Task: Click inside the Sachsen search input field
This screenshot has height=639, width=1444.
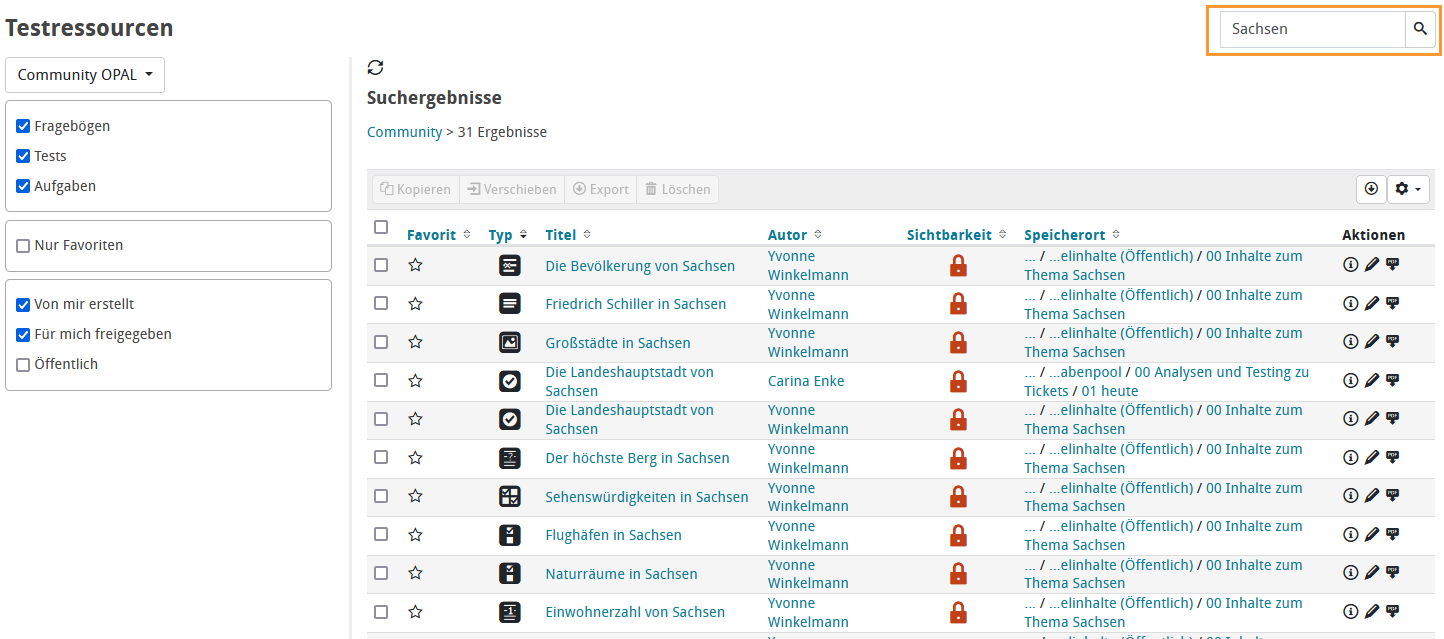Action: [x=1310, y=29]
